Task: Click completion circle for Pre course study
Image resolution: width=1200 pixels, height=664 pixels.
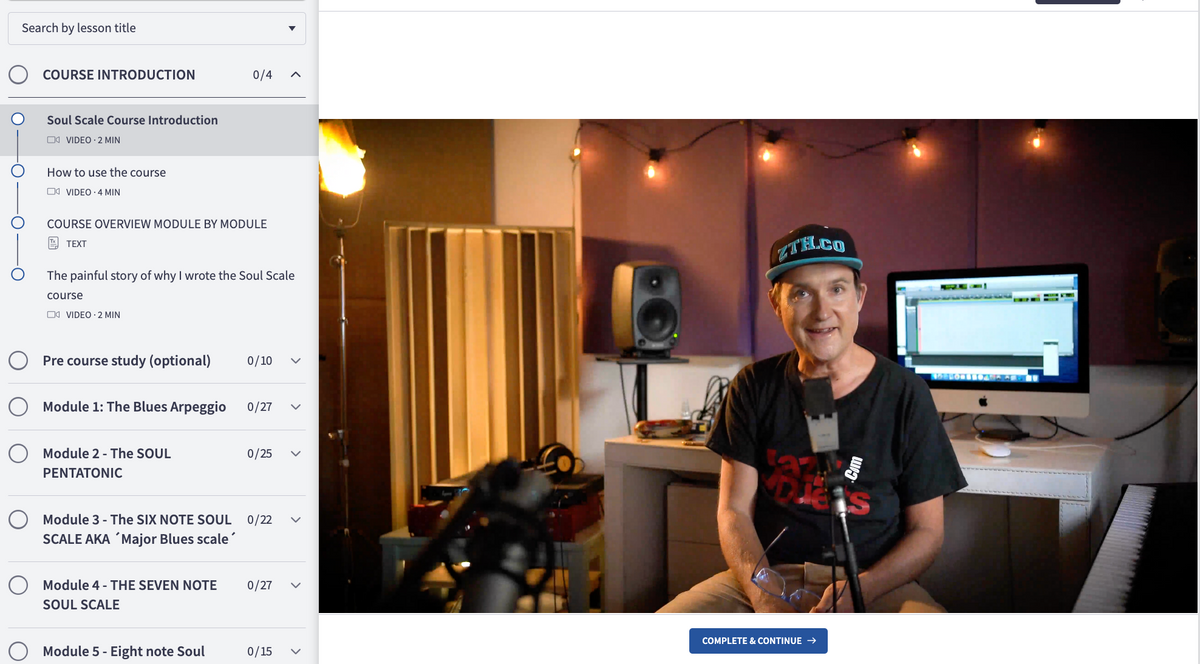Action: click(18, 361)
